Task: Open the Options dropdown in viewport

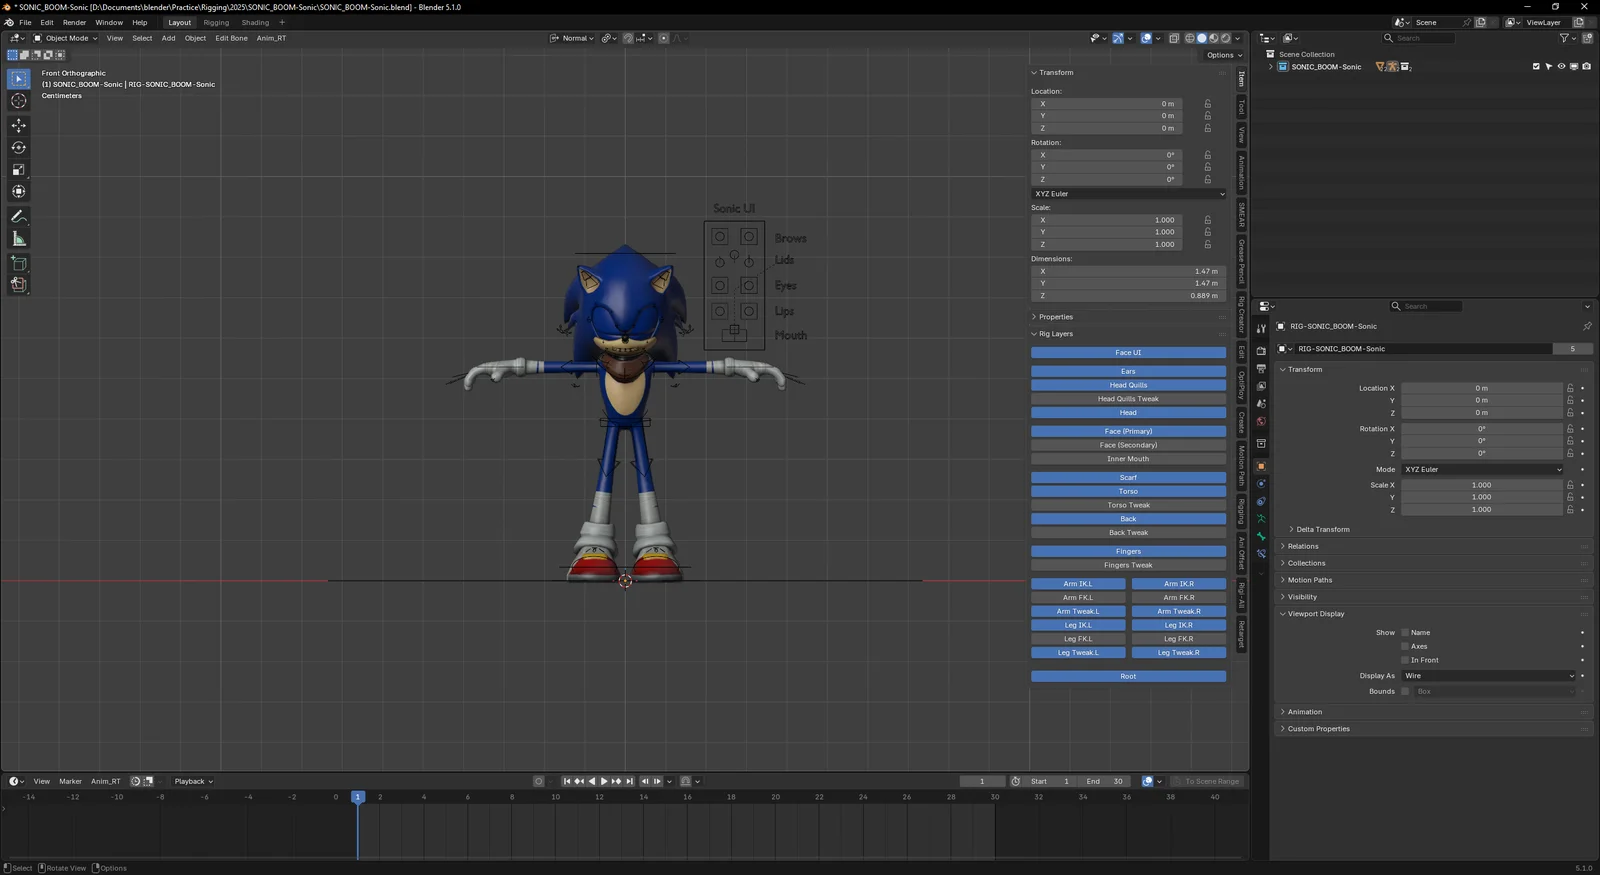Action: [x=1224, y=55]
